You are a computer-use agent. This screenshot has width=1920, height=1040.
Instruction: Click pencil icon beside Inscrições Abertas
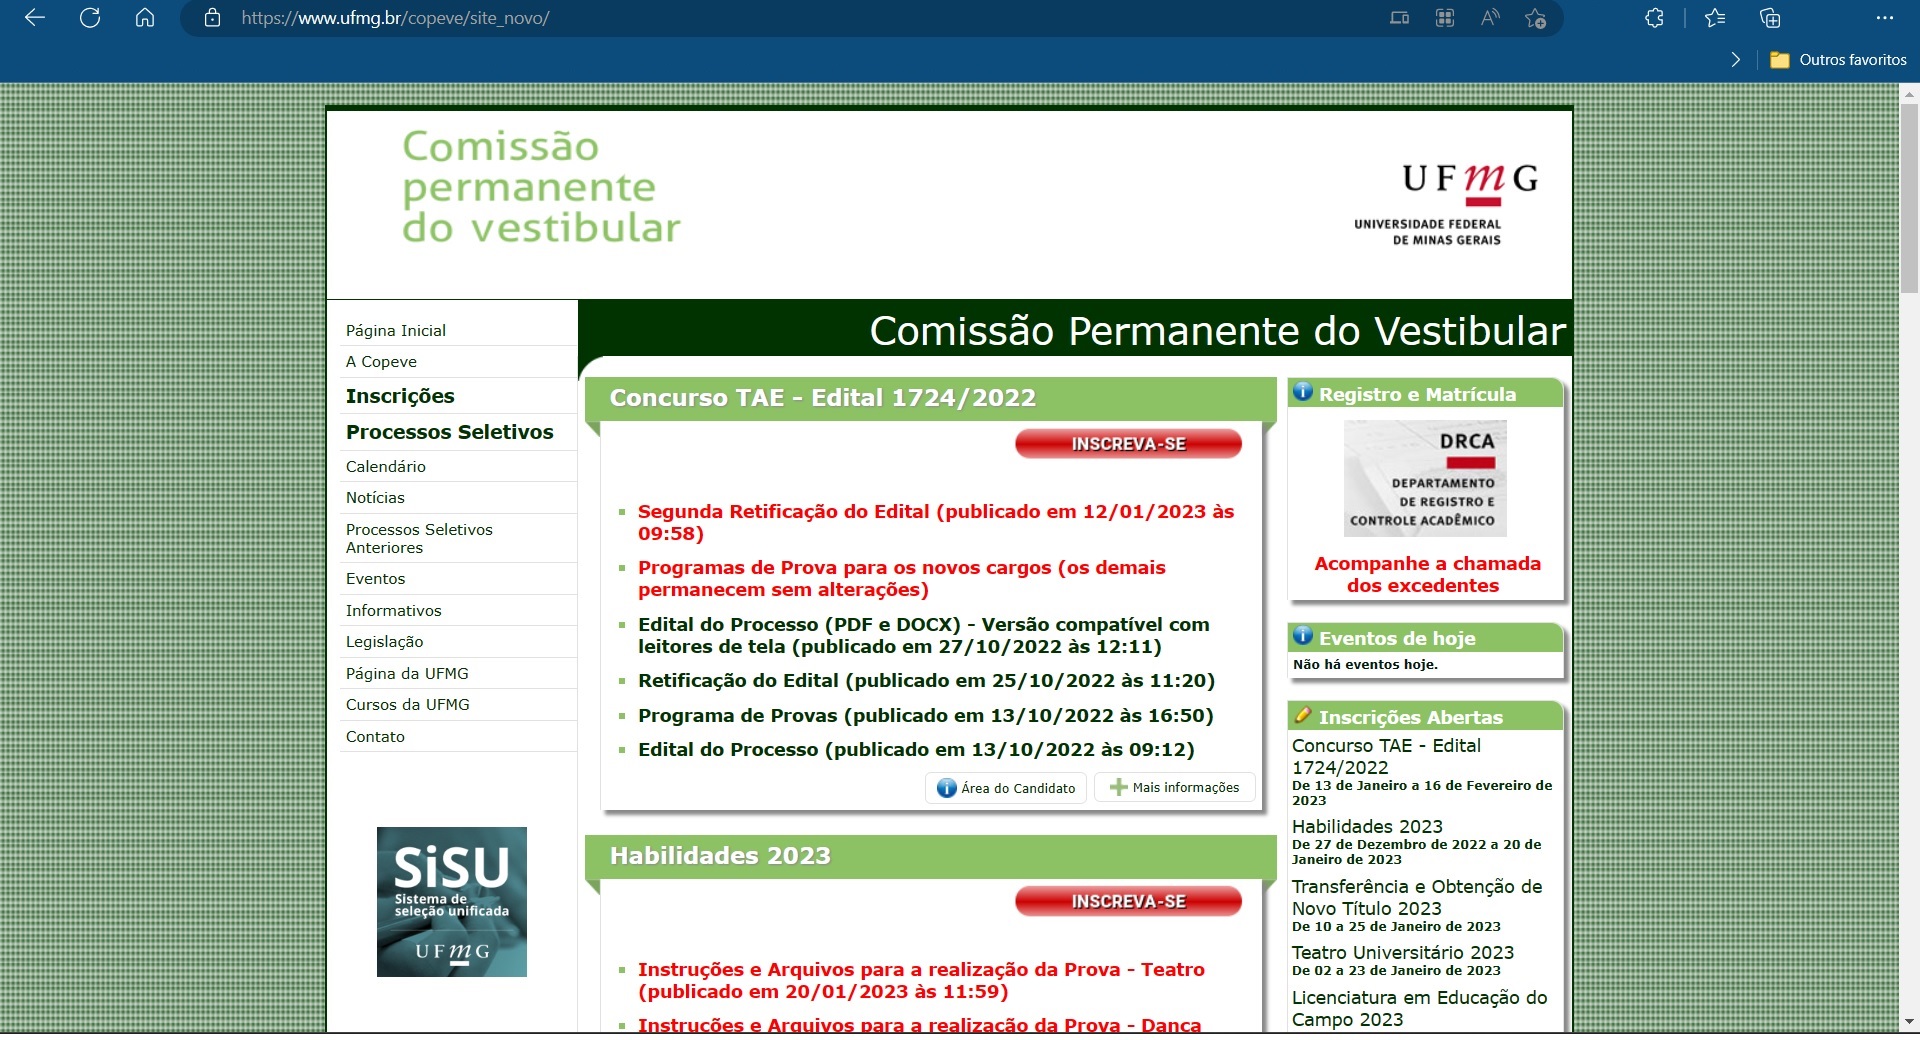click(x=1303, y=715)
